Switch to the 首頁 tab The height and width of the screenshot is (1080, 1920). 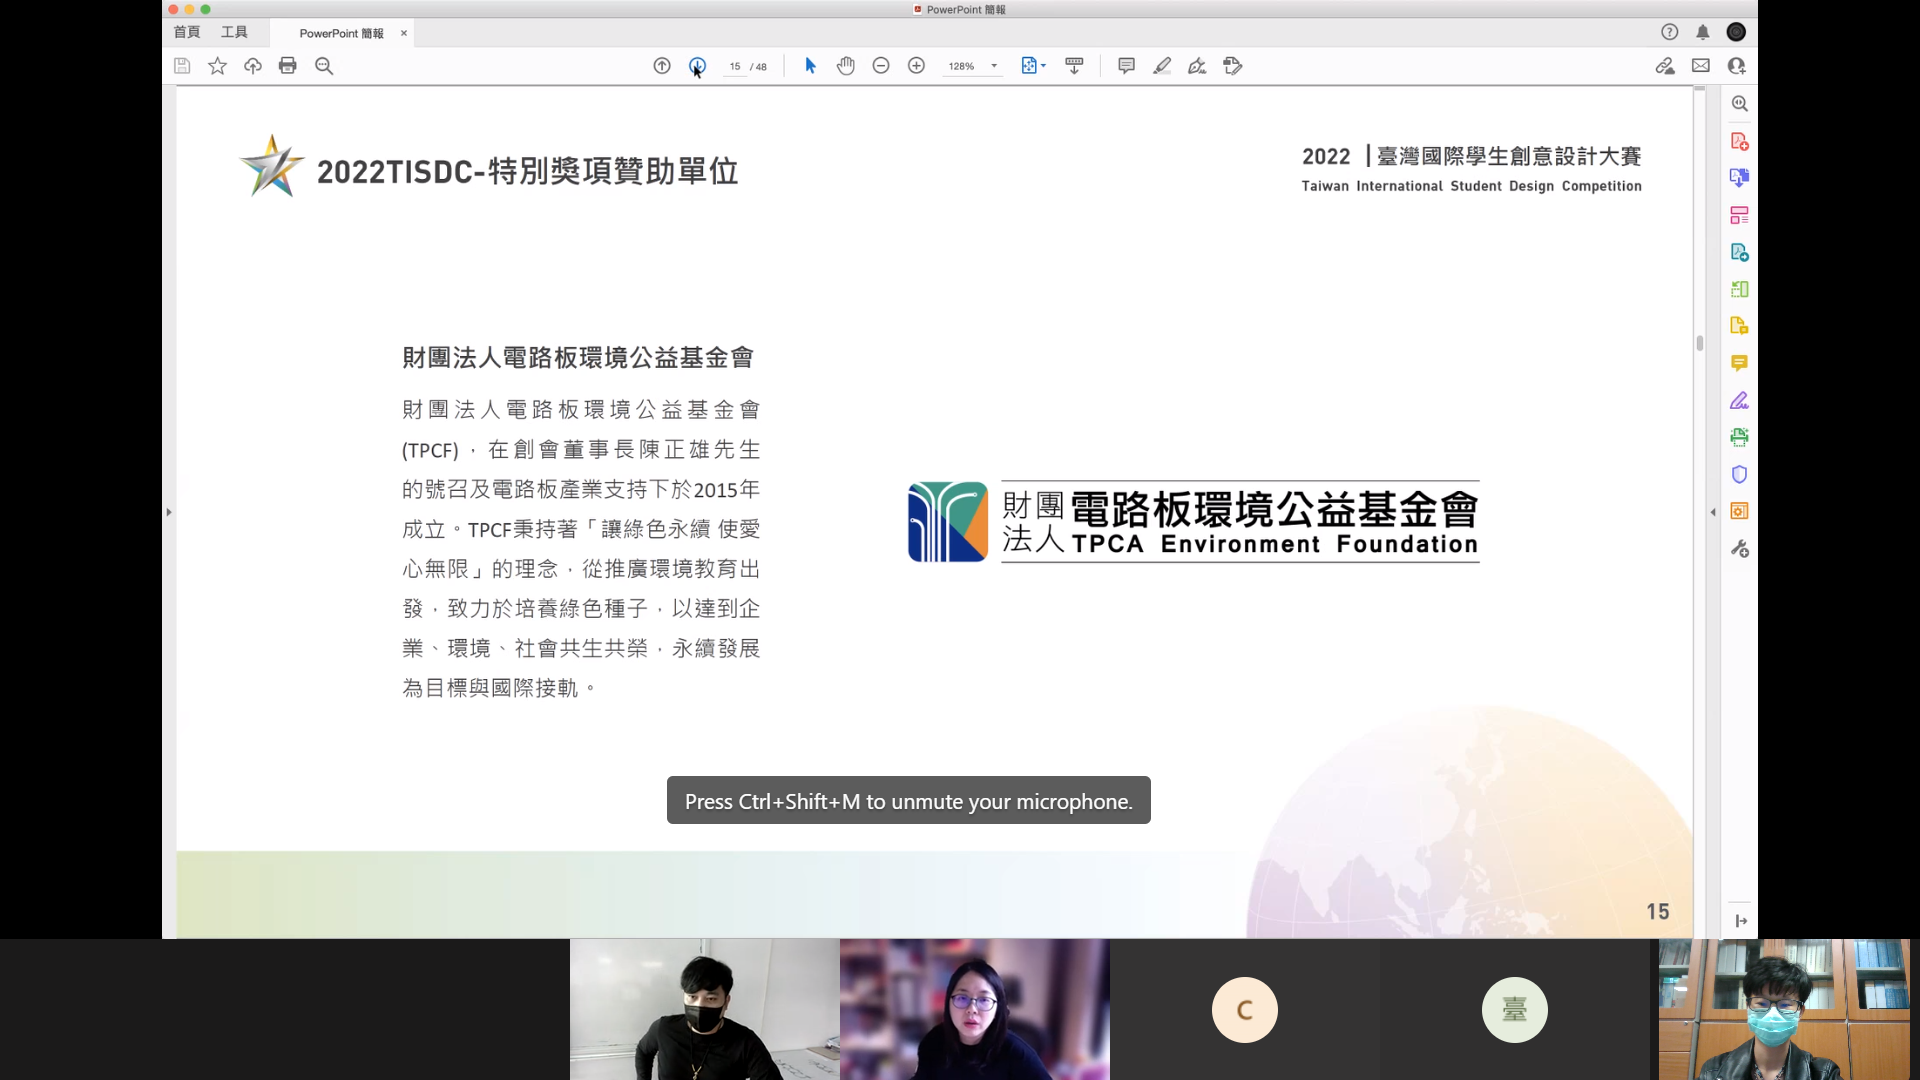click(x=187, y=32)
